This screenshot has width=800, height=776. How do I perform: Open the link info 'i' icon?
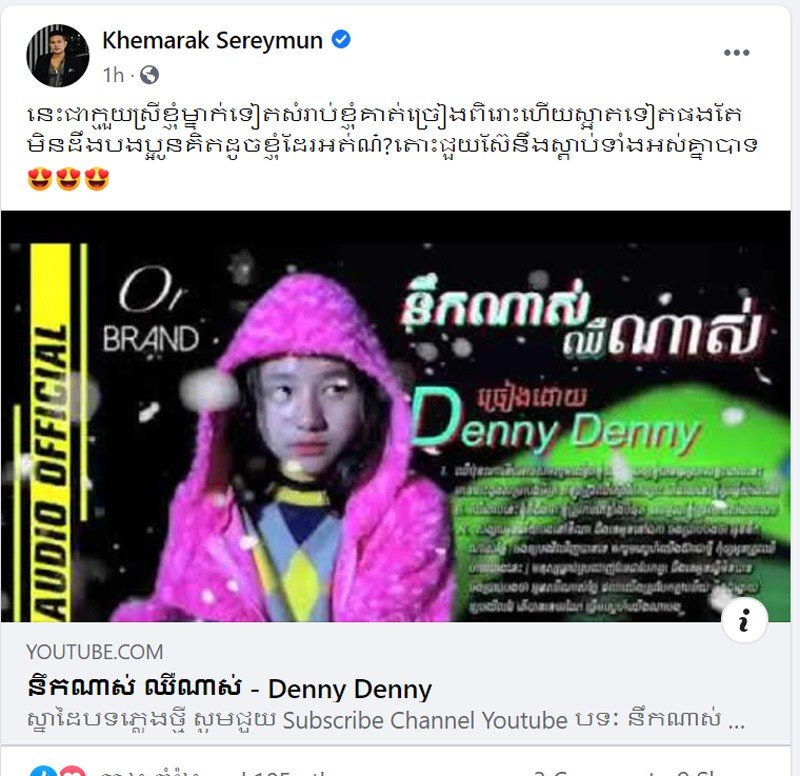pyautogui.click(x=744, y=620)
